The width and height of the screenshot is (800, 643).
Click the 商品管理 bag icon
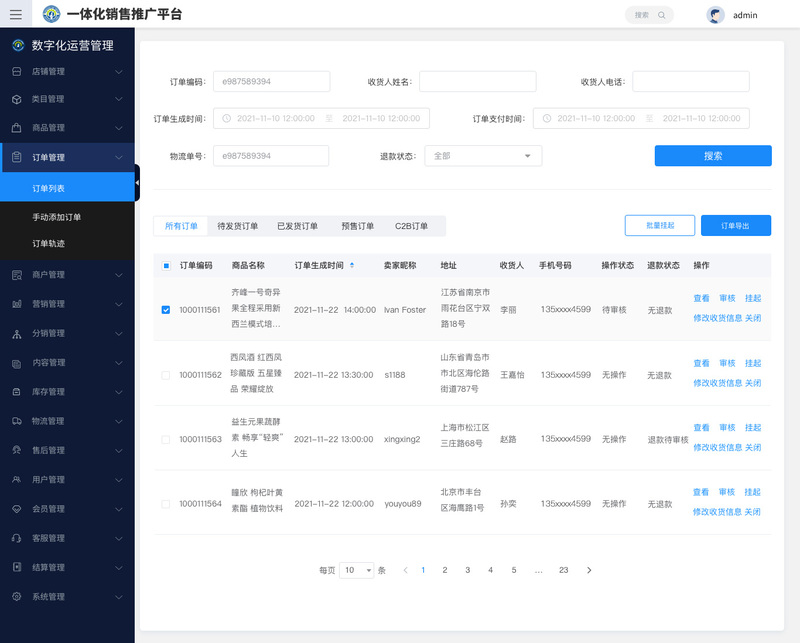(x=16, y=128)
